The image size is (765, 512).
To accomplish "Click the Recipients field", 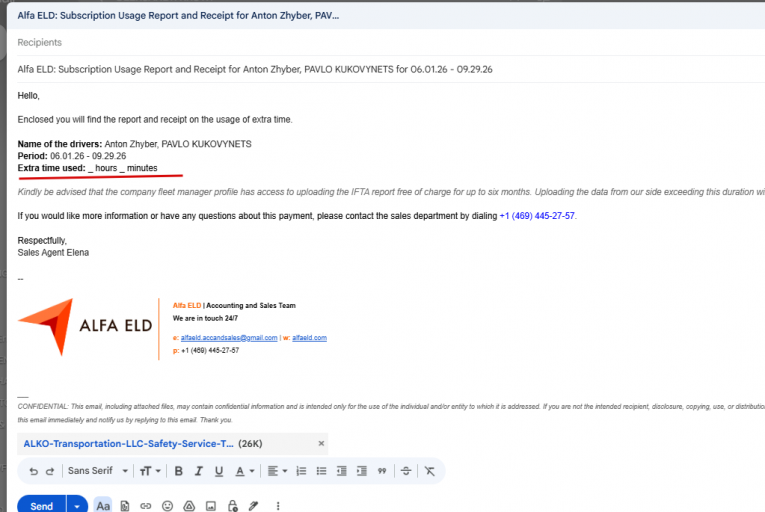I will pyautogui.click(x=390, y=42).
